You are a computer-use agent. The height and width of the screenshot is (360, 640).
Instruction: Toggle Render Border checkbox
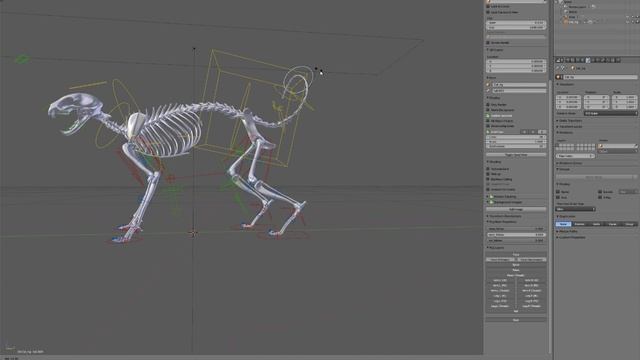tap(488, 42)
